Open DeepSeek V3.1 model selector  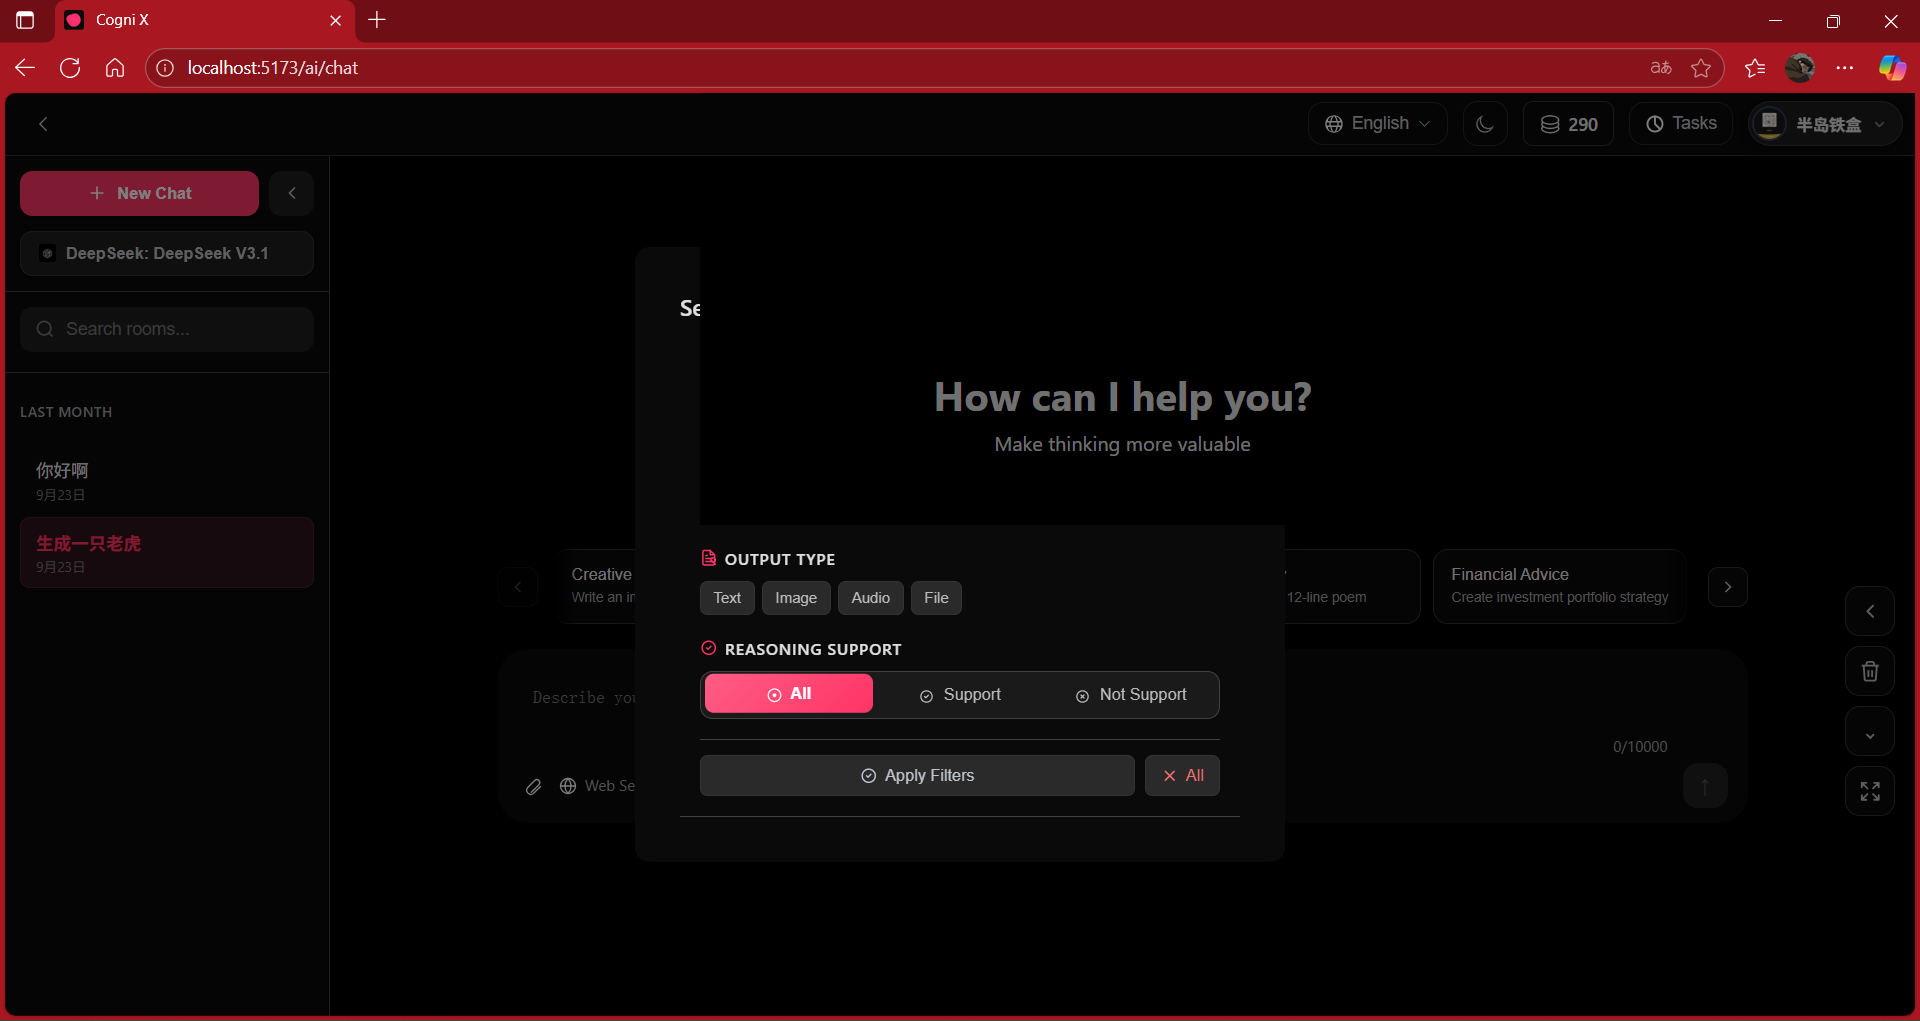(x=167, y=254)
